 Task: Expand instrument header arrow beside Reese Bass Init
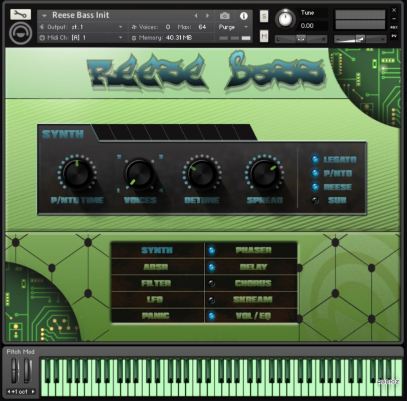[x=44, y=16]
